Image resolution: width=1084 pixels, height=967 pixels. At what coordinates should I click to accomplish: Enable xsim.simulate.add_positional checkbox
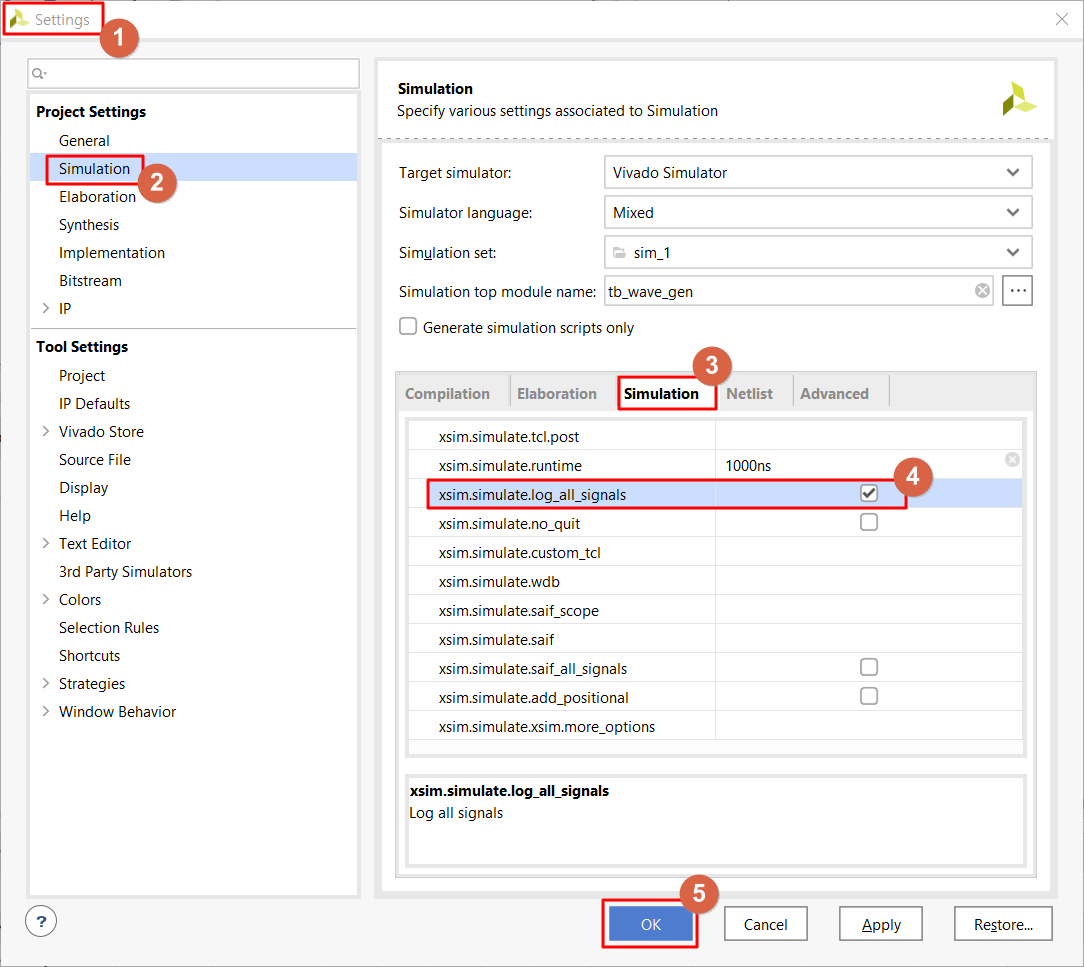coord(869,697)
